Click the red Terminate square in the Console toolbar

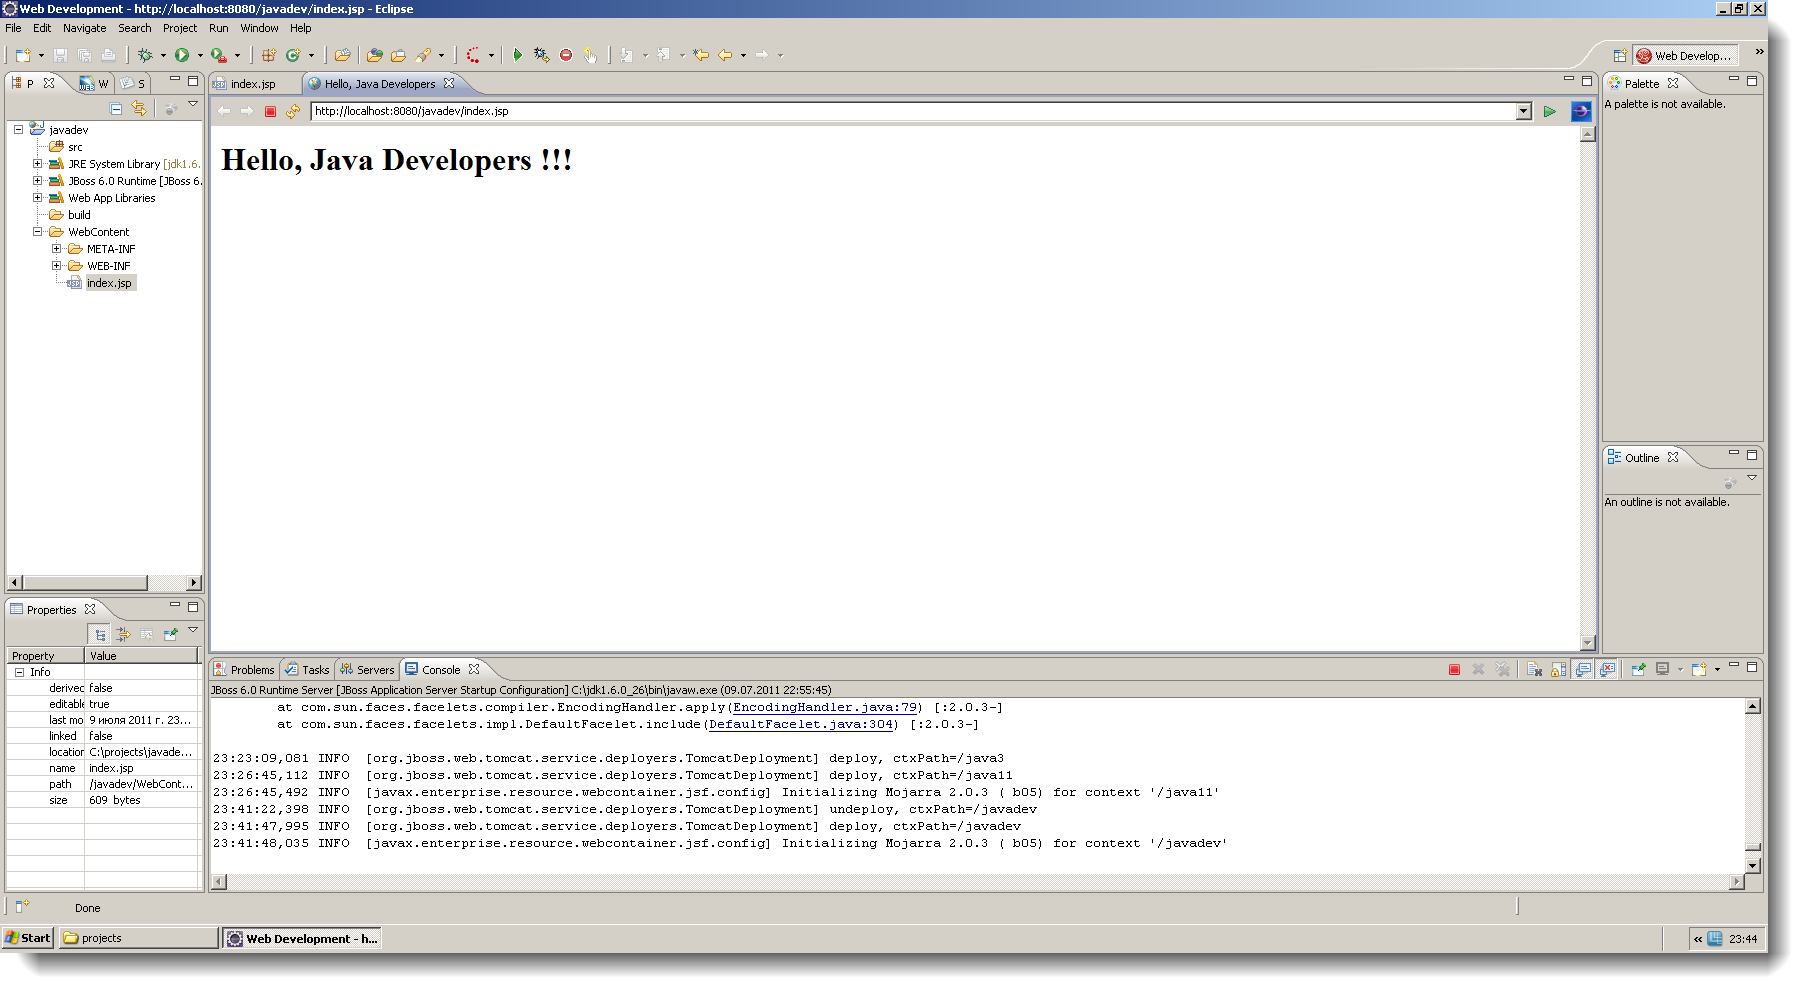[x=1454, y=669]
